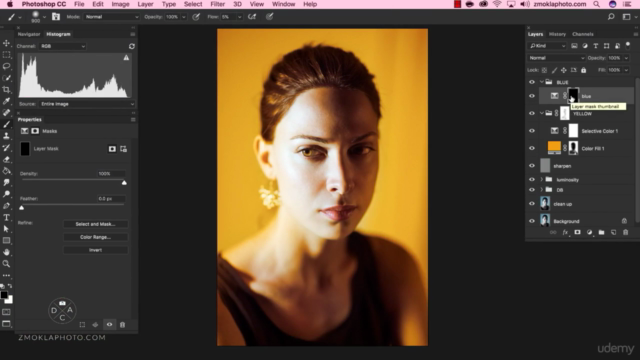The width and height of the screenshot is (640, 360).
Task: Create a new group in Layers panel
Action: pyautogui.click(x=601, y=232)
